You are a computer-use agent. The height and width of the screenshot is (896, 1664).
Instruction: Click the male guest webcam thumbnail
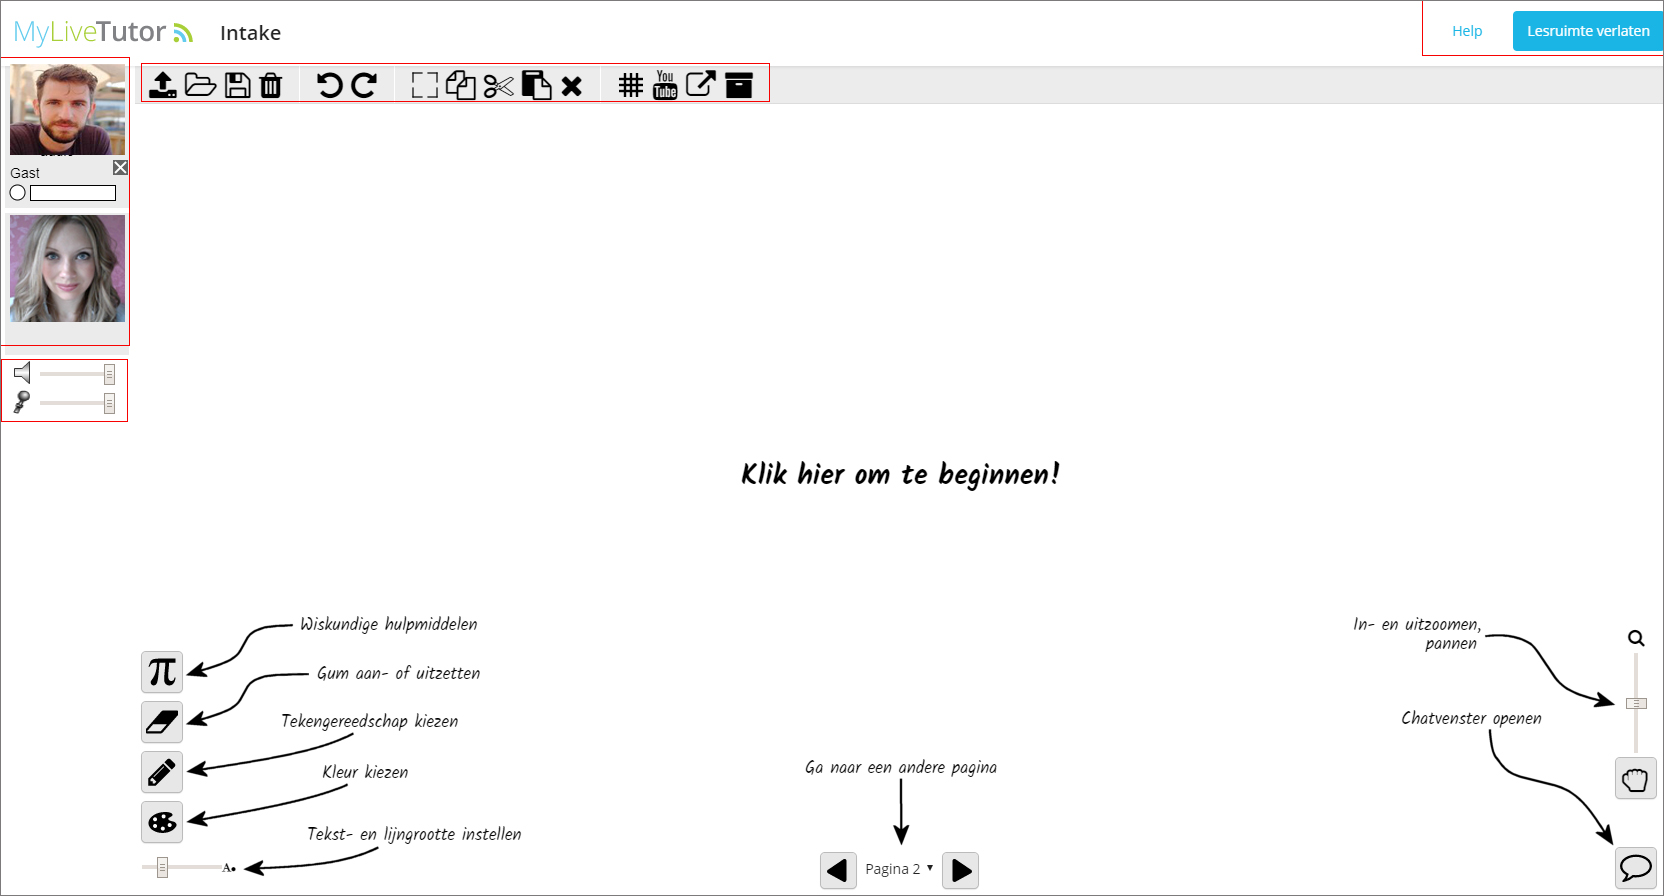68,109
